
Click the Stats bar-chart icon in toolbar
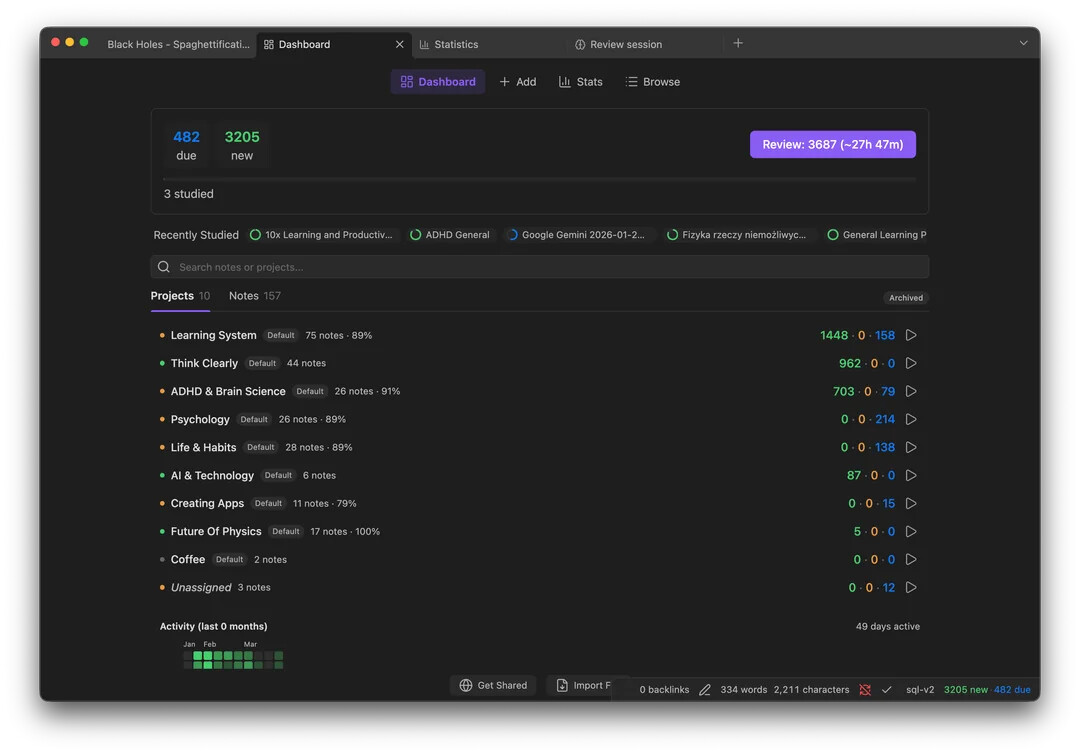[565, 82]
